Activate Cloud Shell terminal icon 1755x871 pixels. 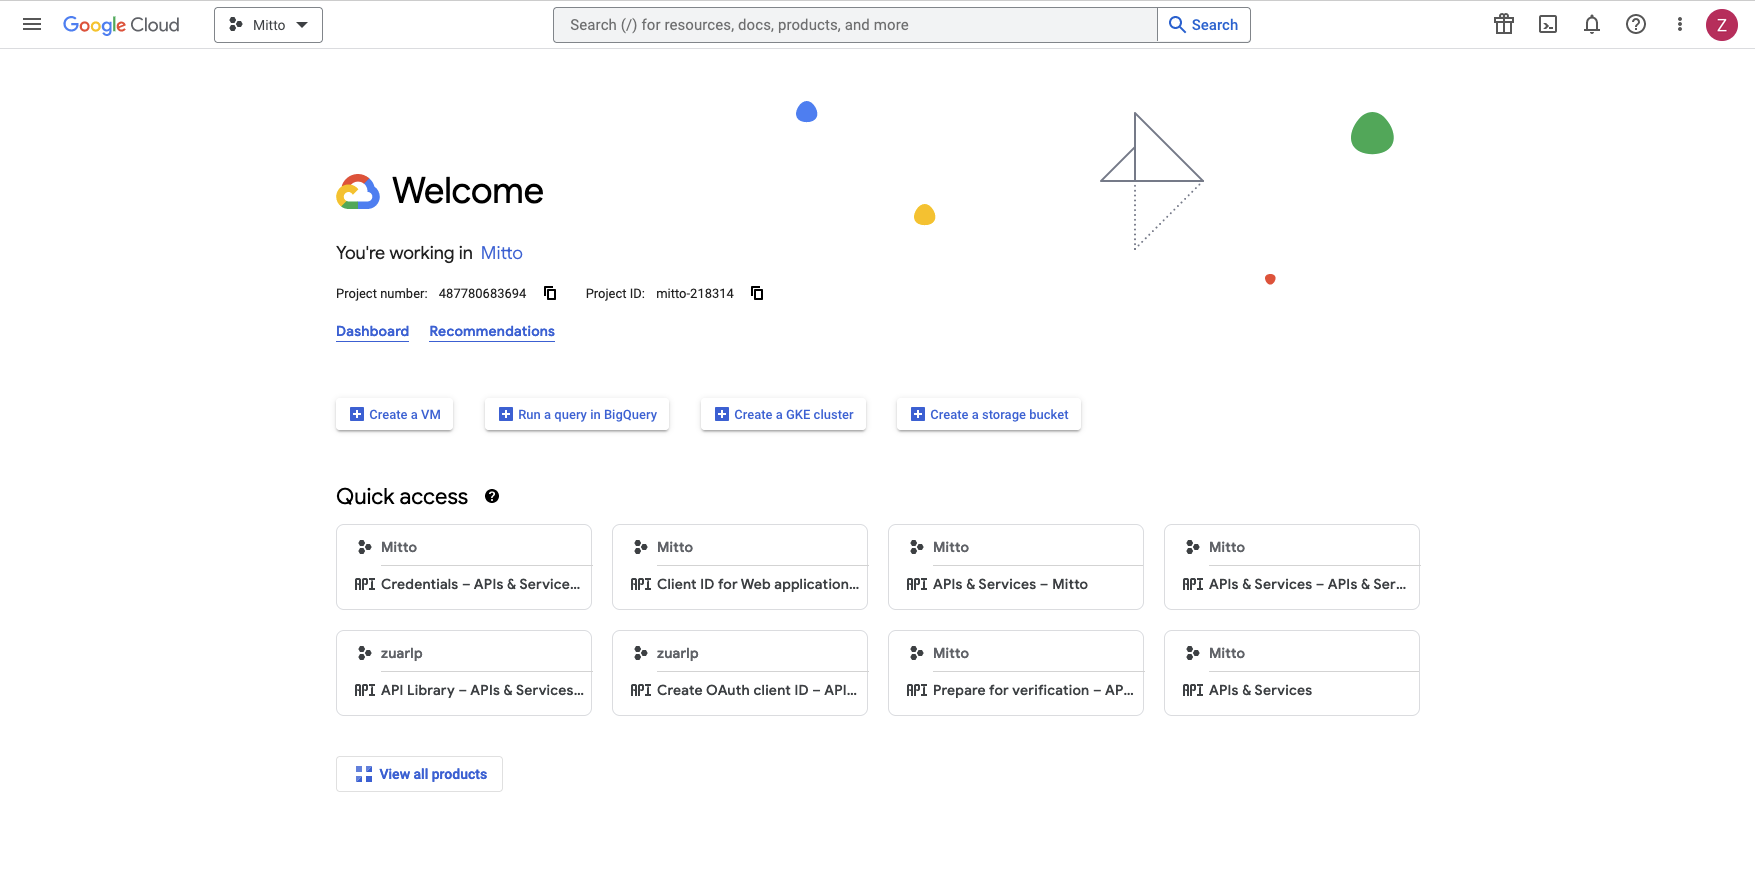click(x=1548, y=25)
